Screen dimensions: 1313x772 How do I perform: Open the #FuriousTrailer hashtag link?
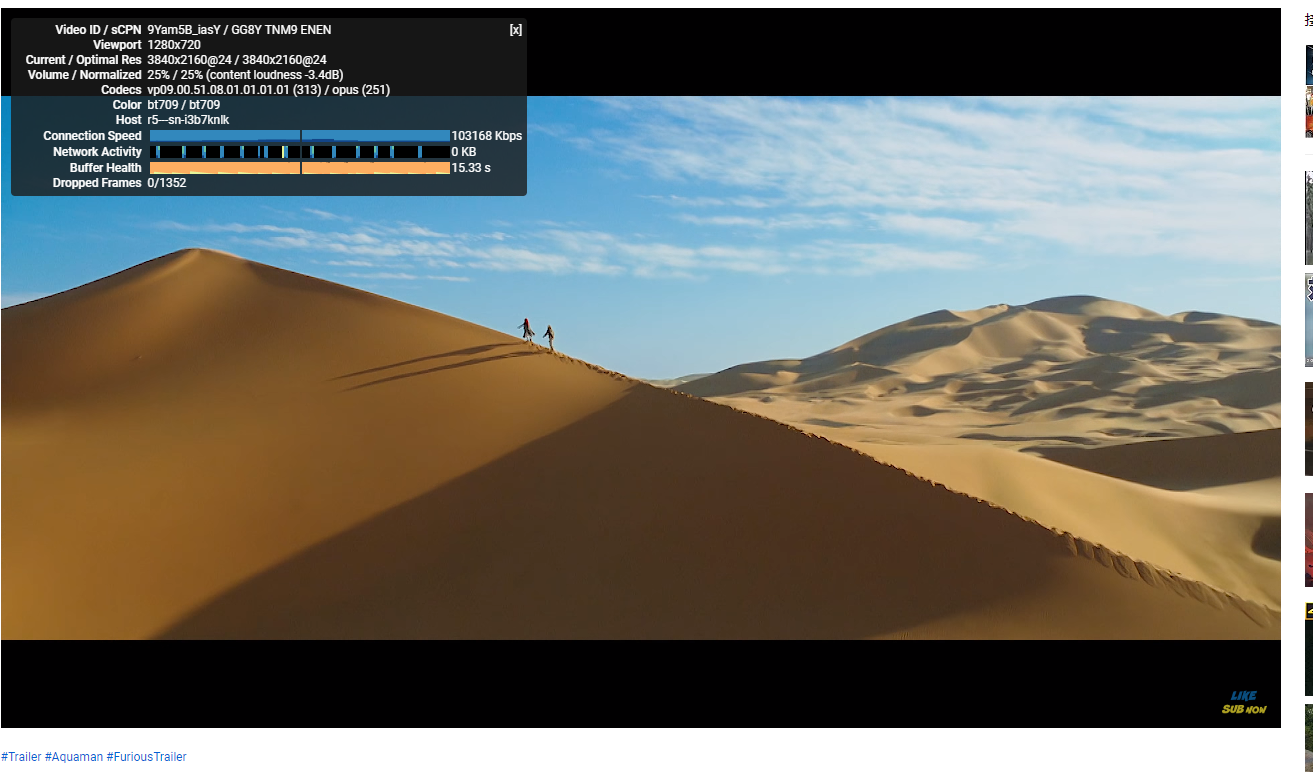pos(147,757)
